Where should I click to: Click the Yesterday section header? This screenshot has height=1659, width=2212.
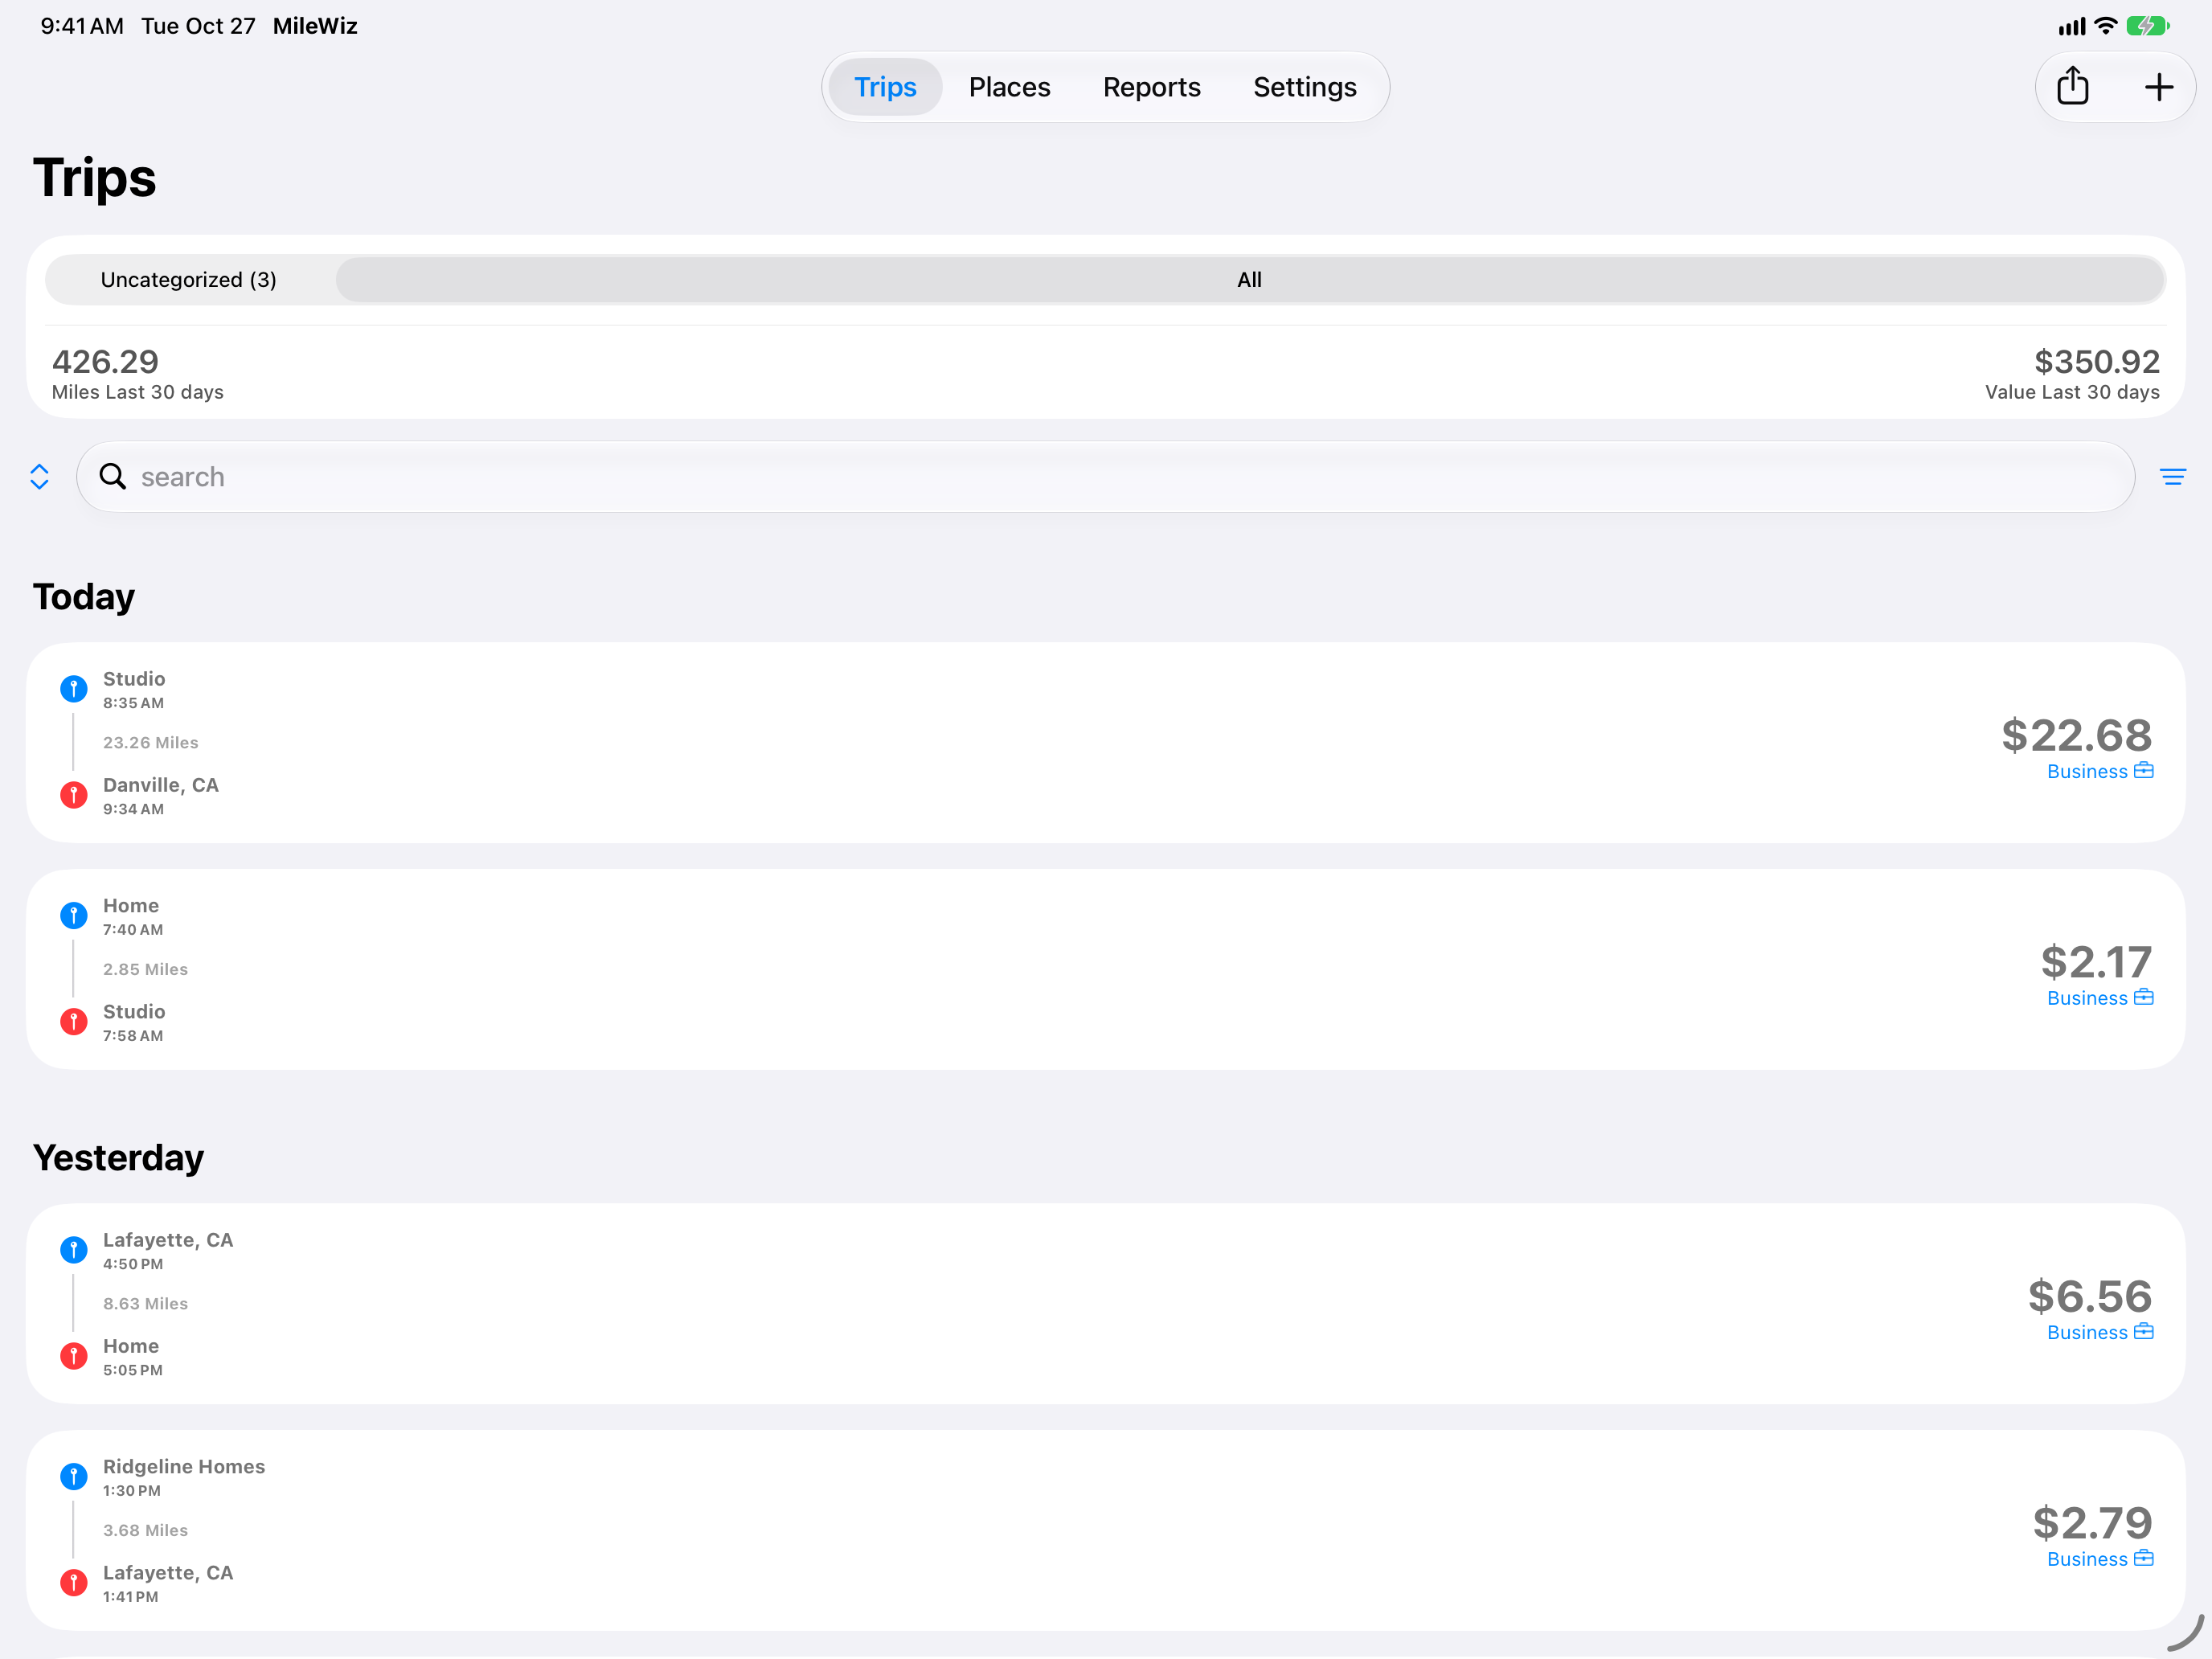click(x=118, y=1158)
